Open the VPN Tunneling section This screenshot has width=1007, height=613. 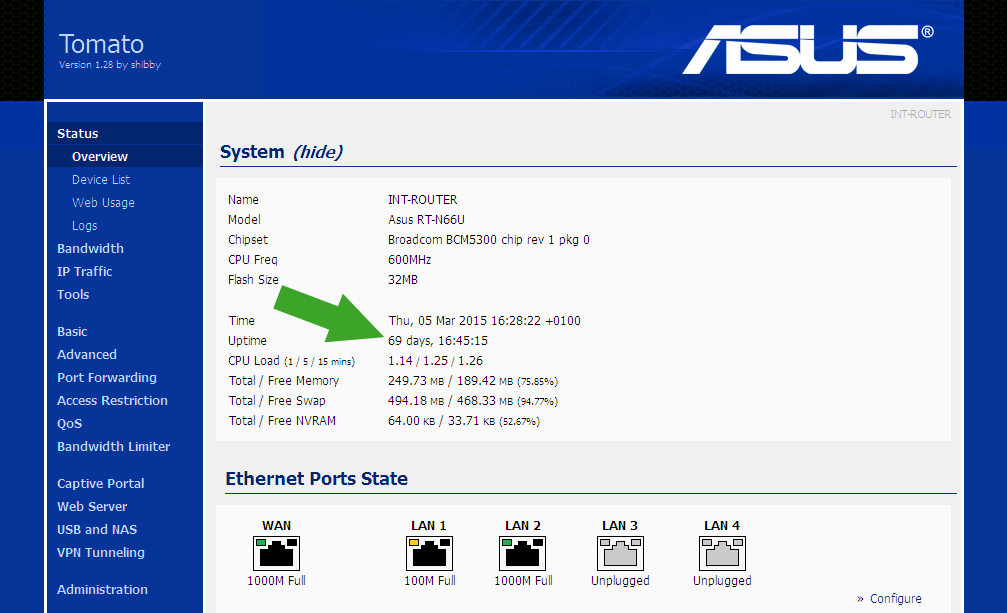[101, 552]
